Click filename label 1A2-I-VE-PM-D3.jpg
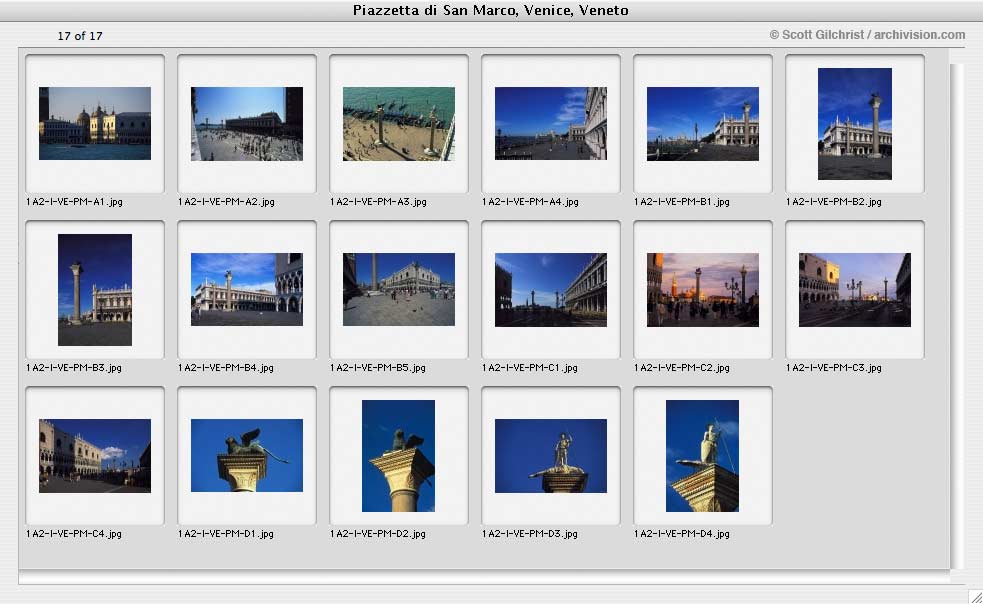This screenshot has height=604, width=983. point(530,534)
